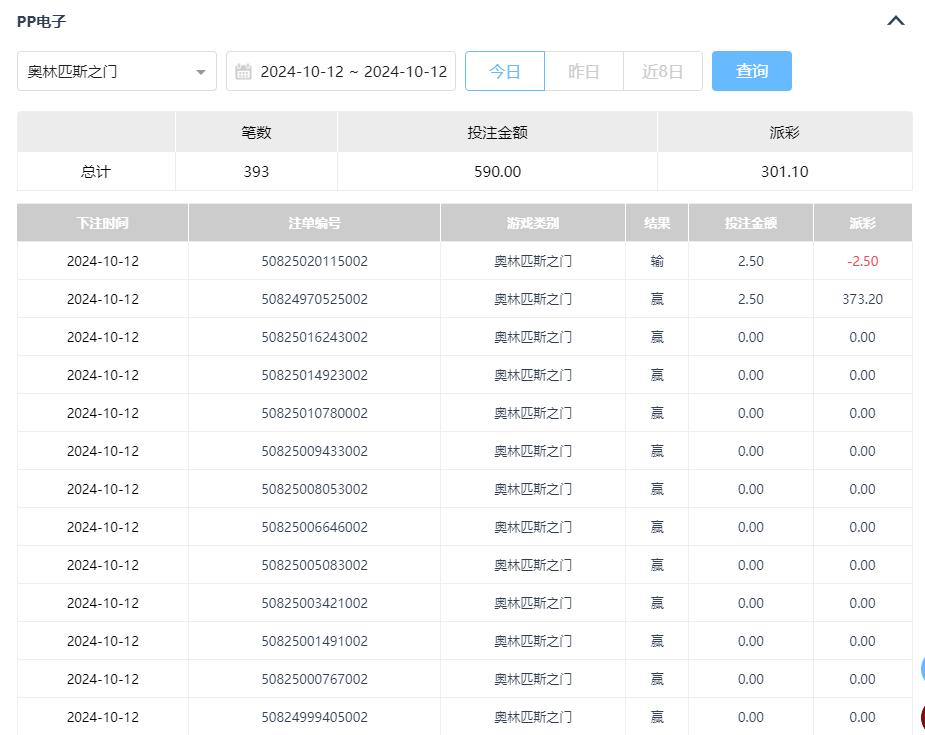Viewport: 925px width, 735px height.
Task: Click the 注单编号 column header
Action: click(314, 223)
